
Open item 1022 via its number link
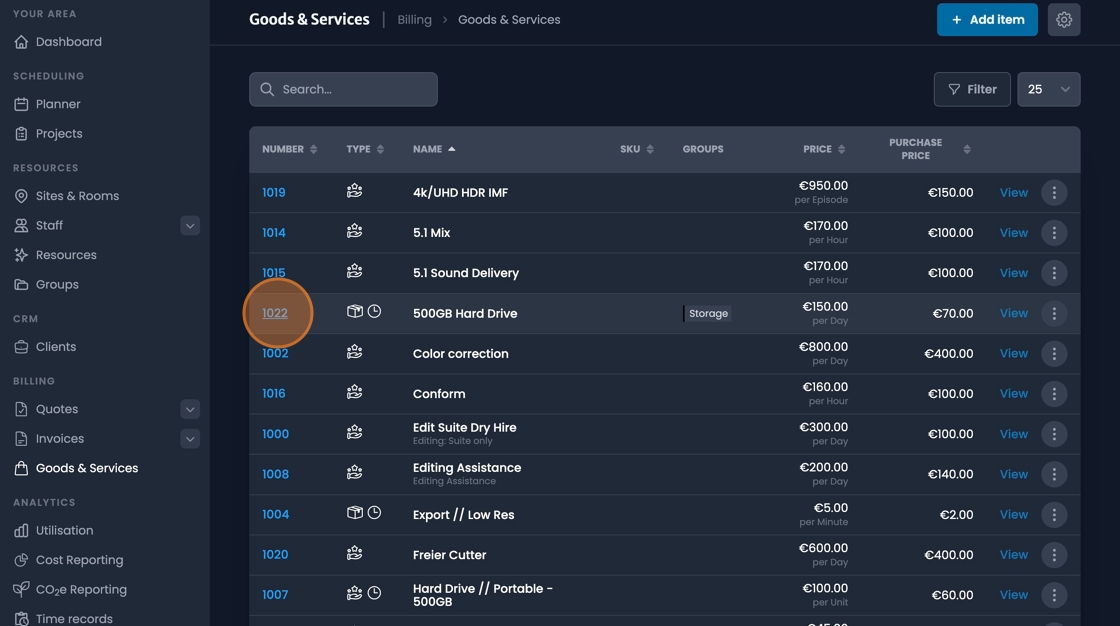click(274, 312)
